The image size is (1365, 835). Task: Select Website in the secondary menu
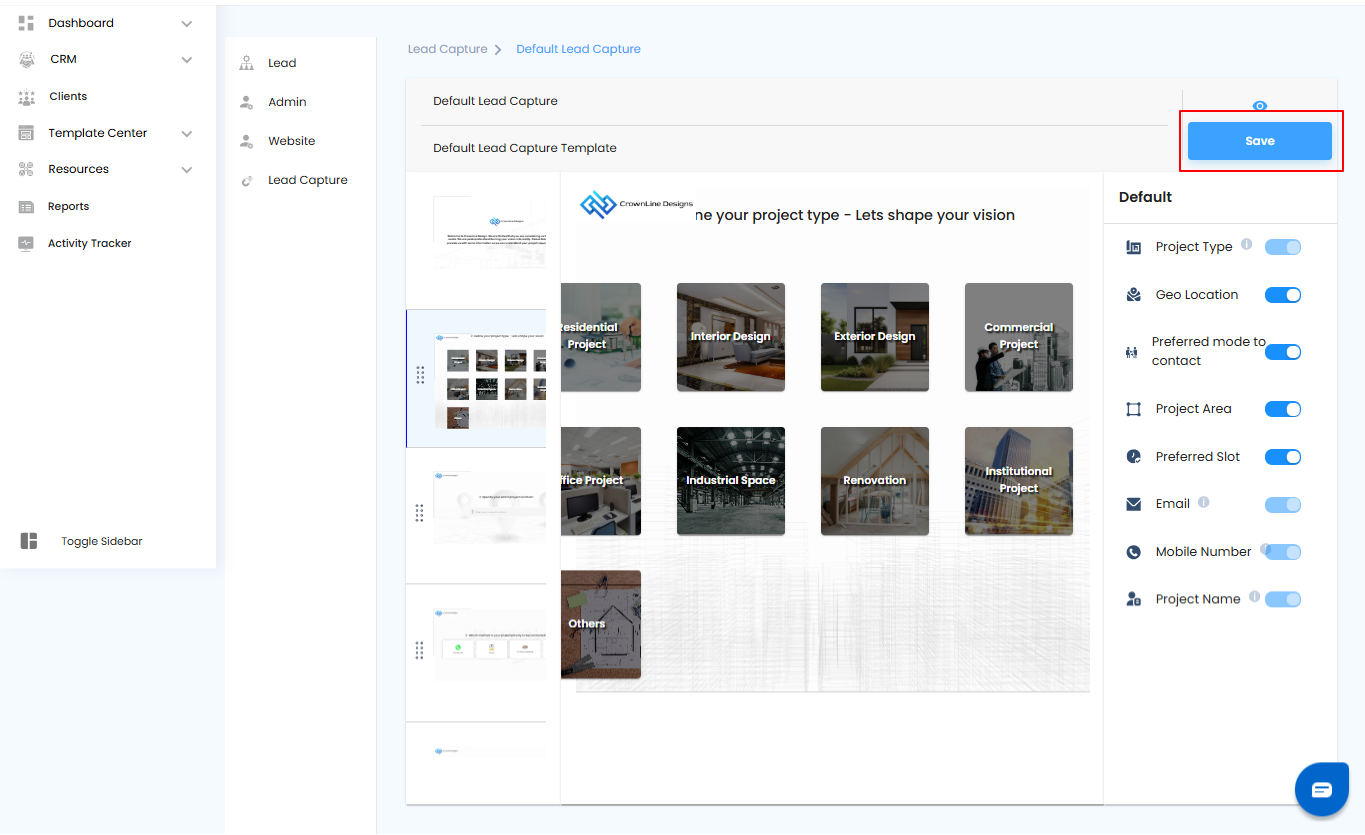291,141
